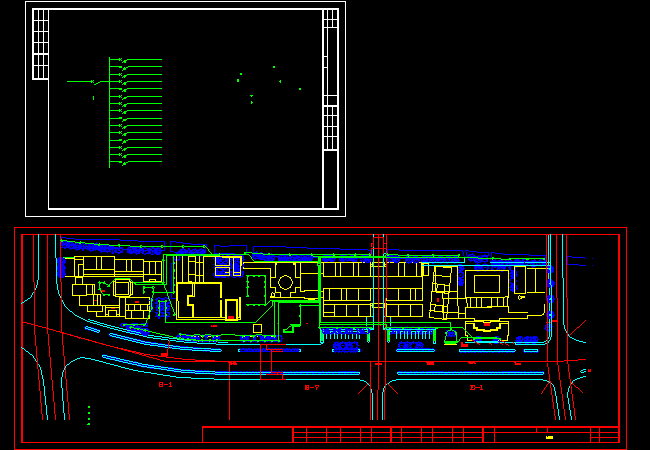Viewport: 650px width, 450px height.
Task: Click the middle road label text
Action: point(312,387)
